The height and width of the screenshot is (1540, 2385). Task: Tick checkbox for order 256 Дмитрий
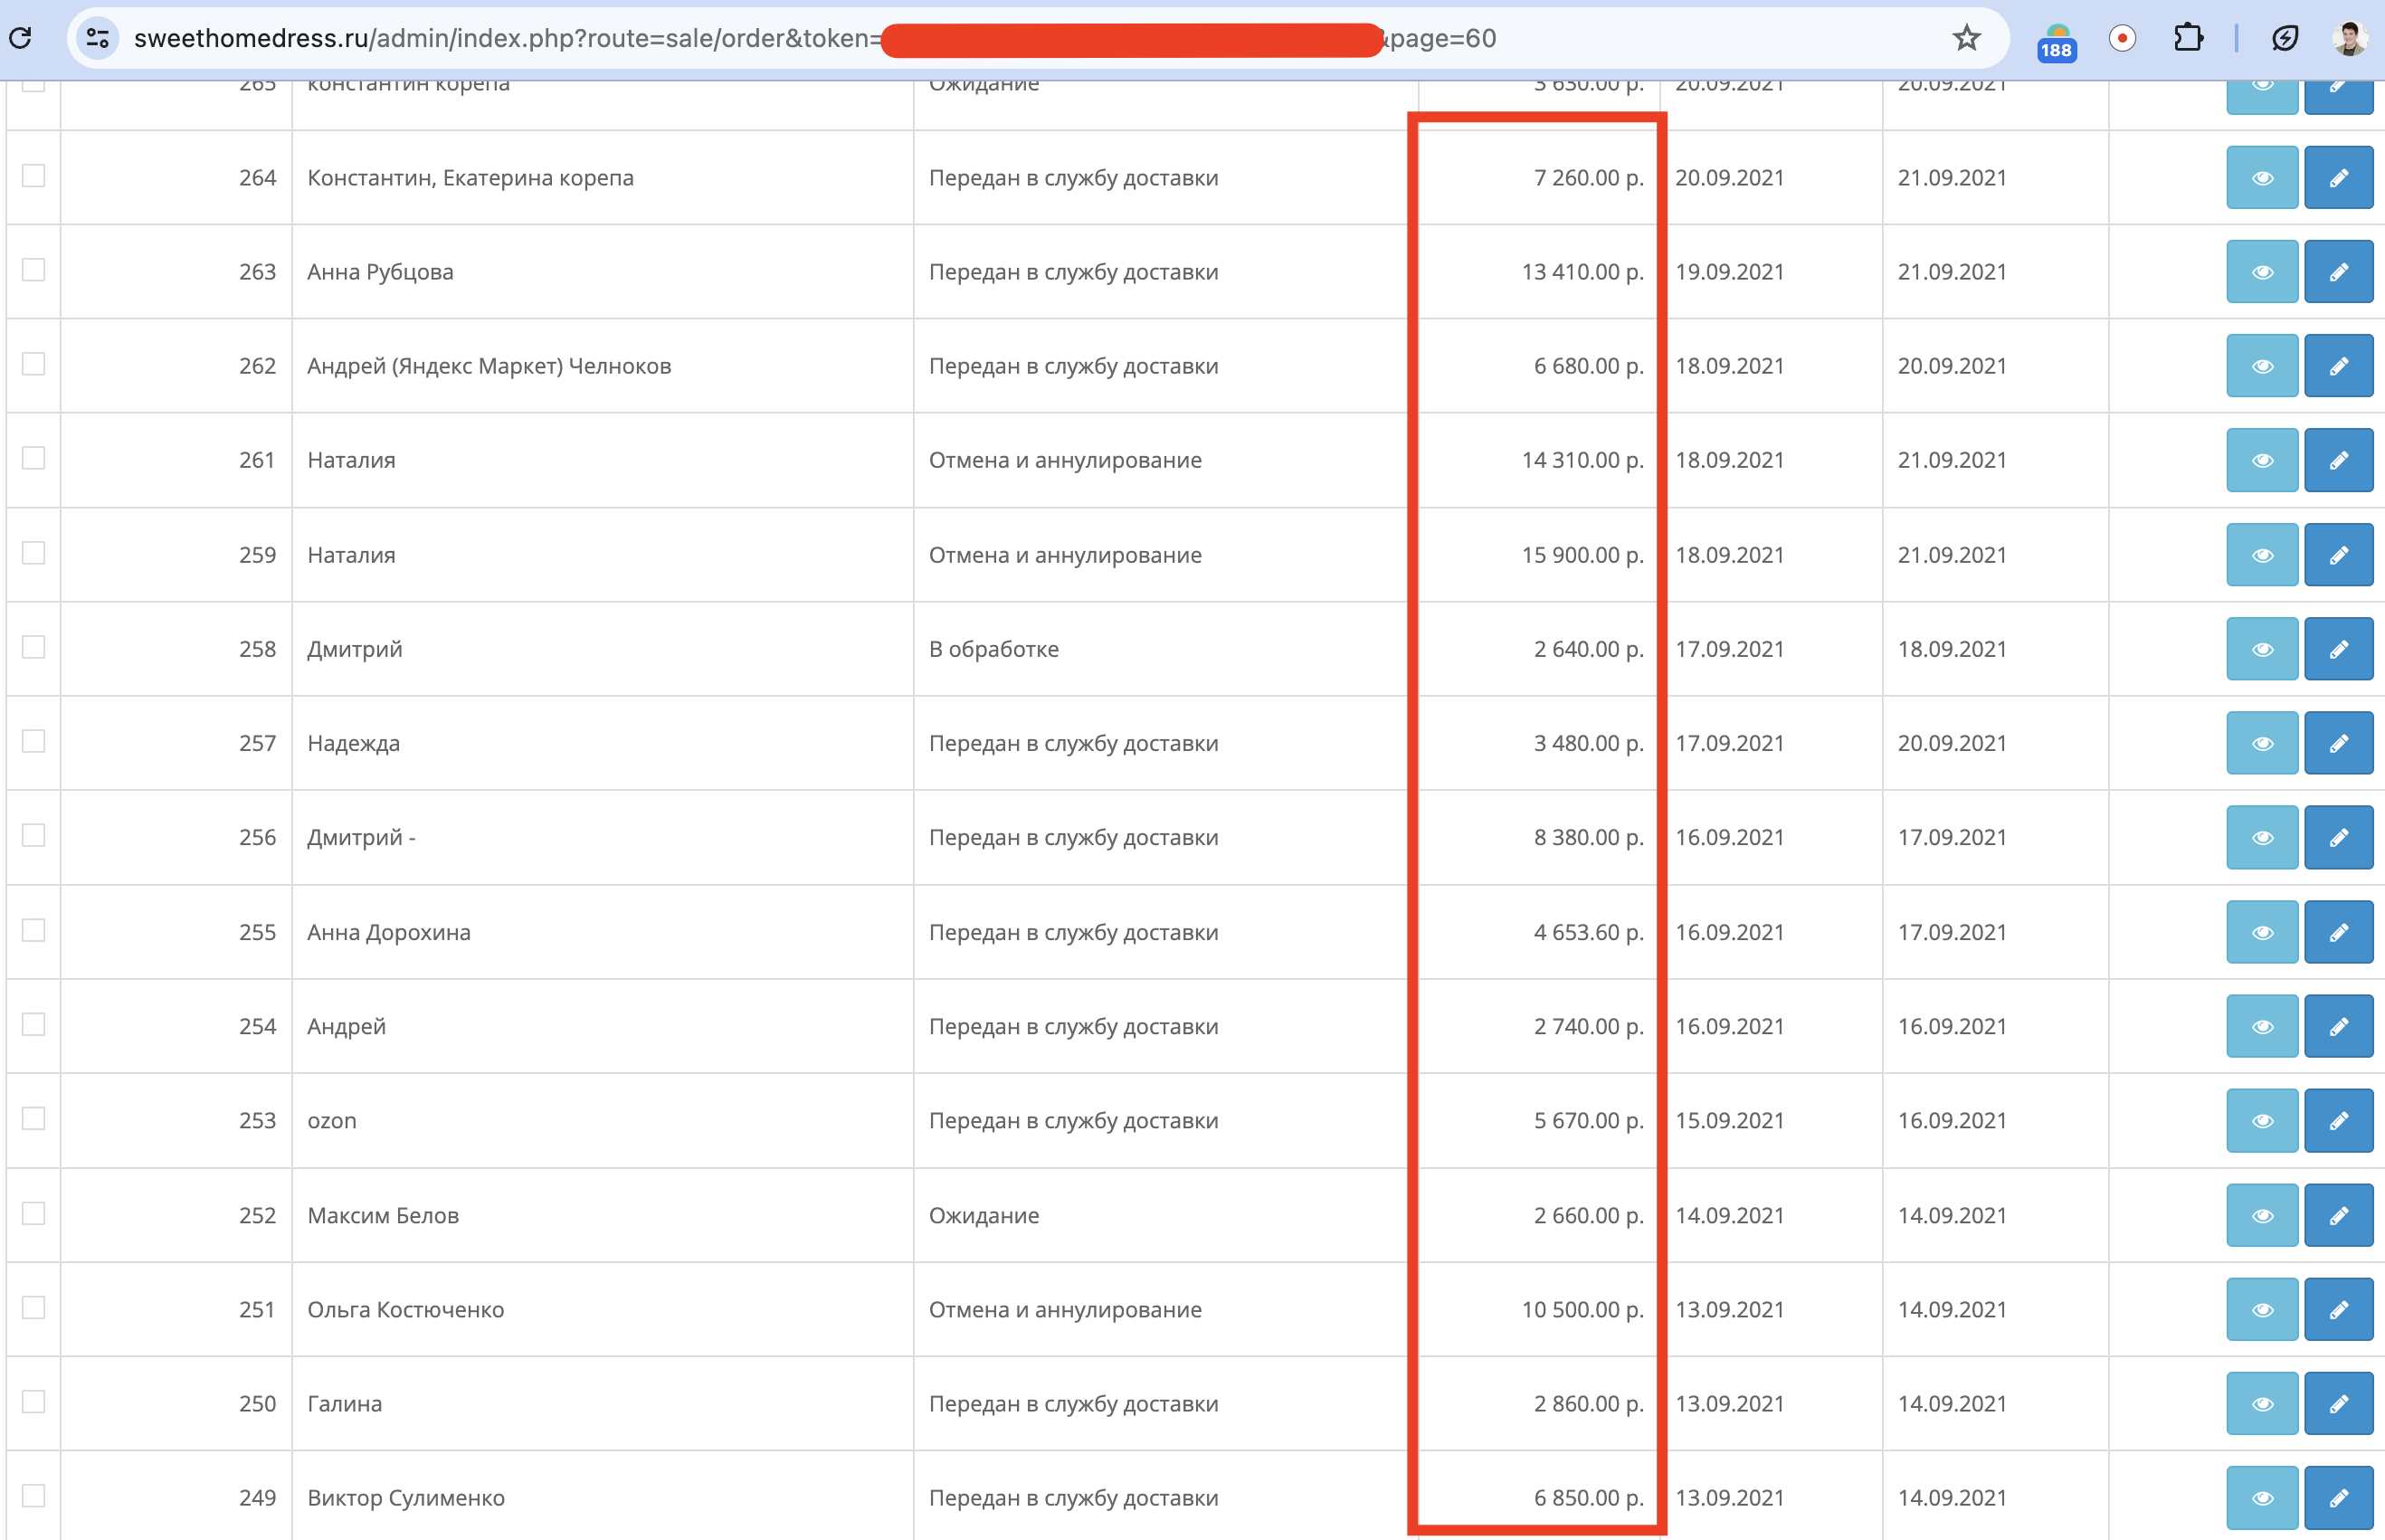click(33, 835)
